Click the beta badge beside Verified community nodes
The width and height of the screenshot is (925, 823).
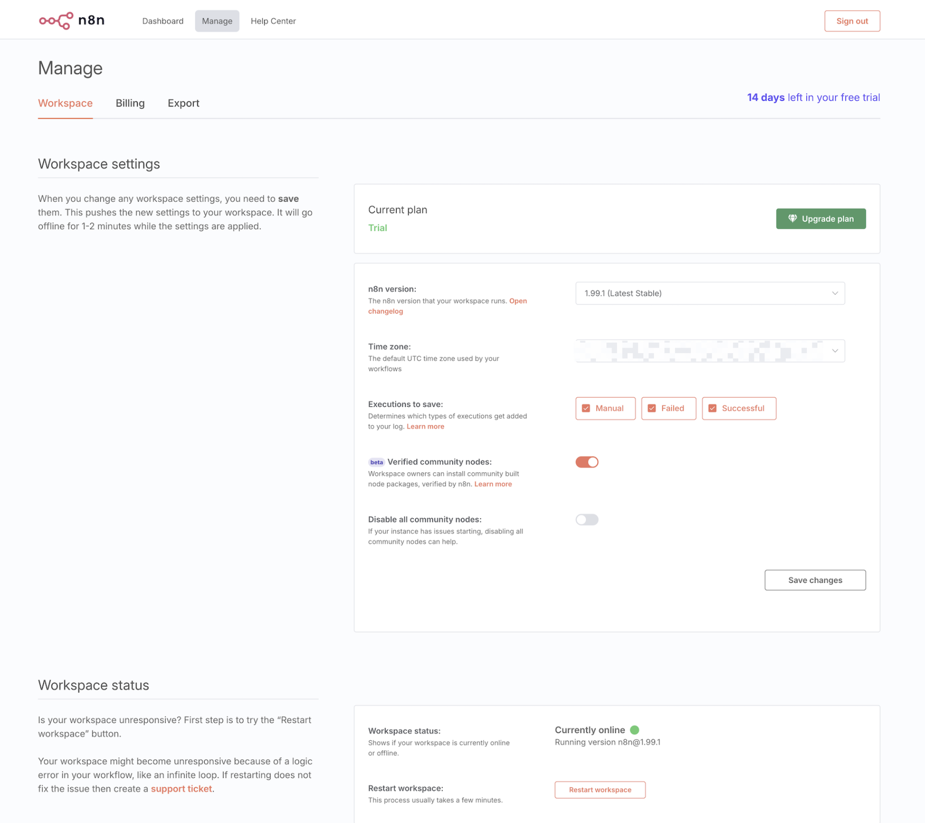[376, 462]
